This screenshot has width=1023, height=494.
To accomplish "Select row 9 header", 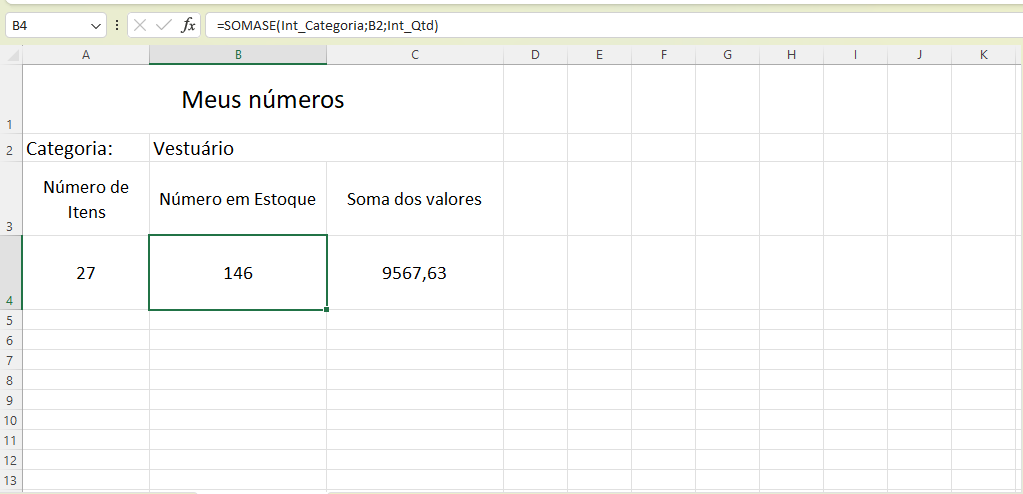I will (11, 400).
